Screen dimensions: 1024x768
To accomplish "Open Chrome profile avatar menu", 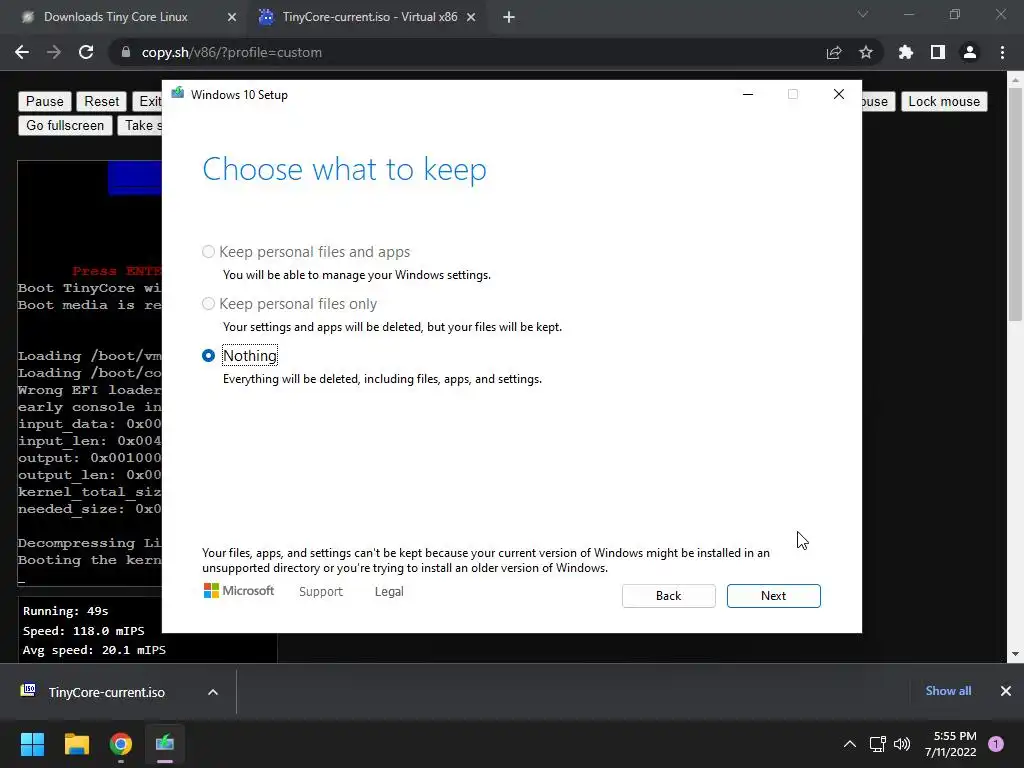I will tap(970, 52).
